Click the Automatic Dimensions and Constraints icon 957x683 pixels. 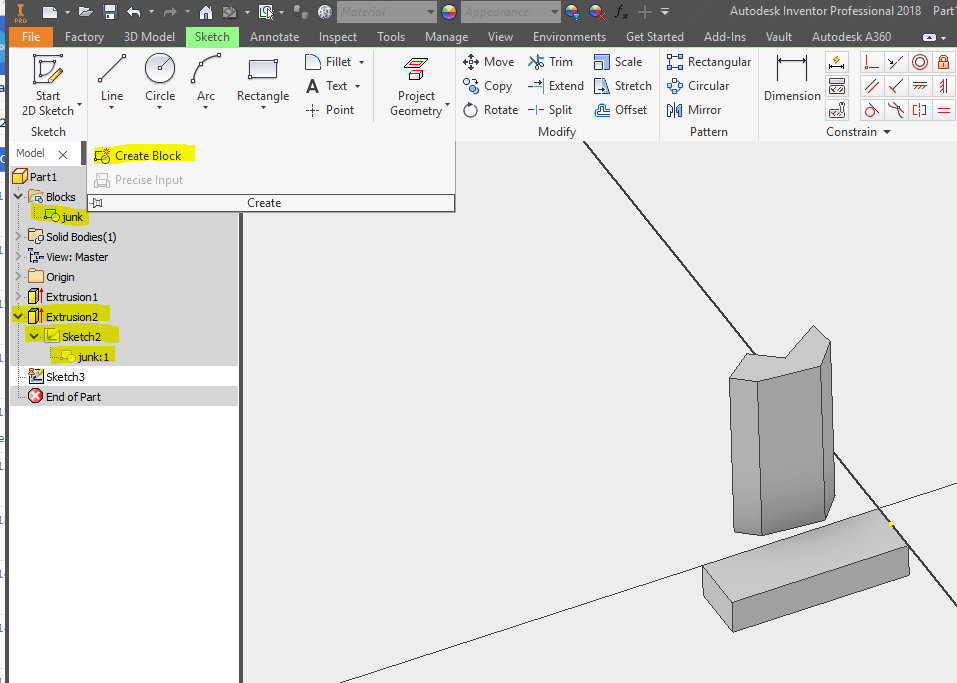(837, 62)
